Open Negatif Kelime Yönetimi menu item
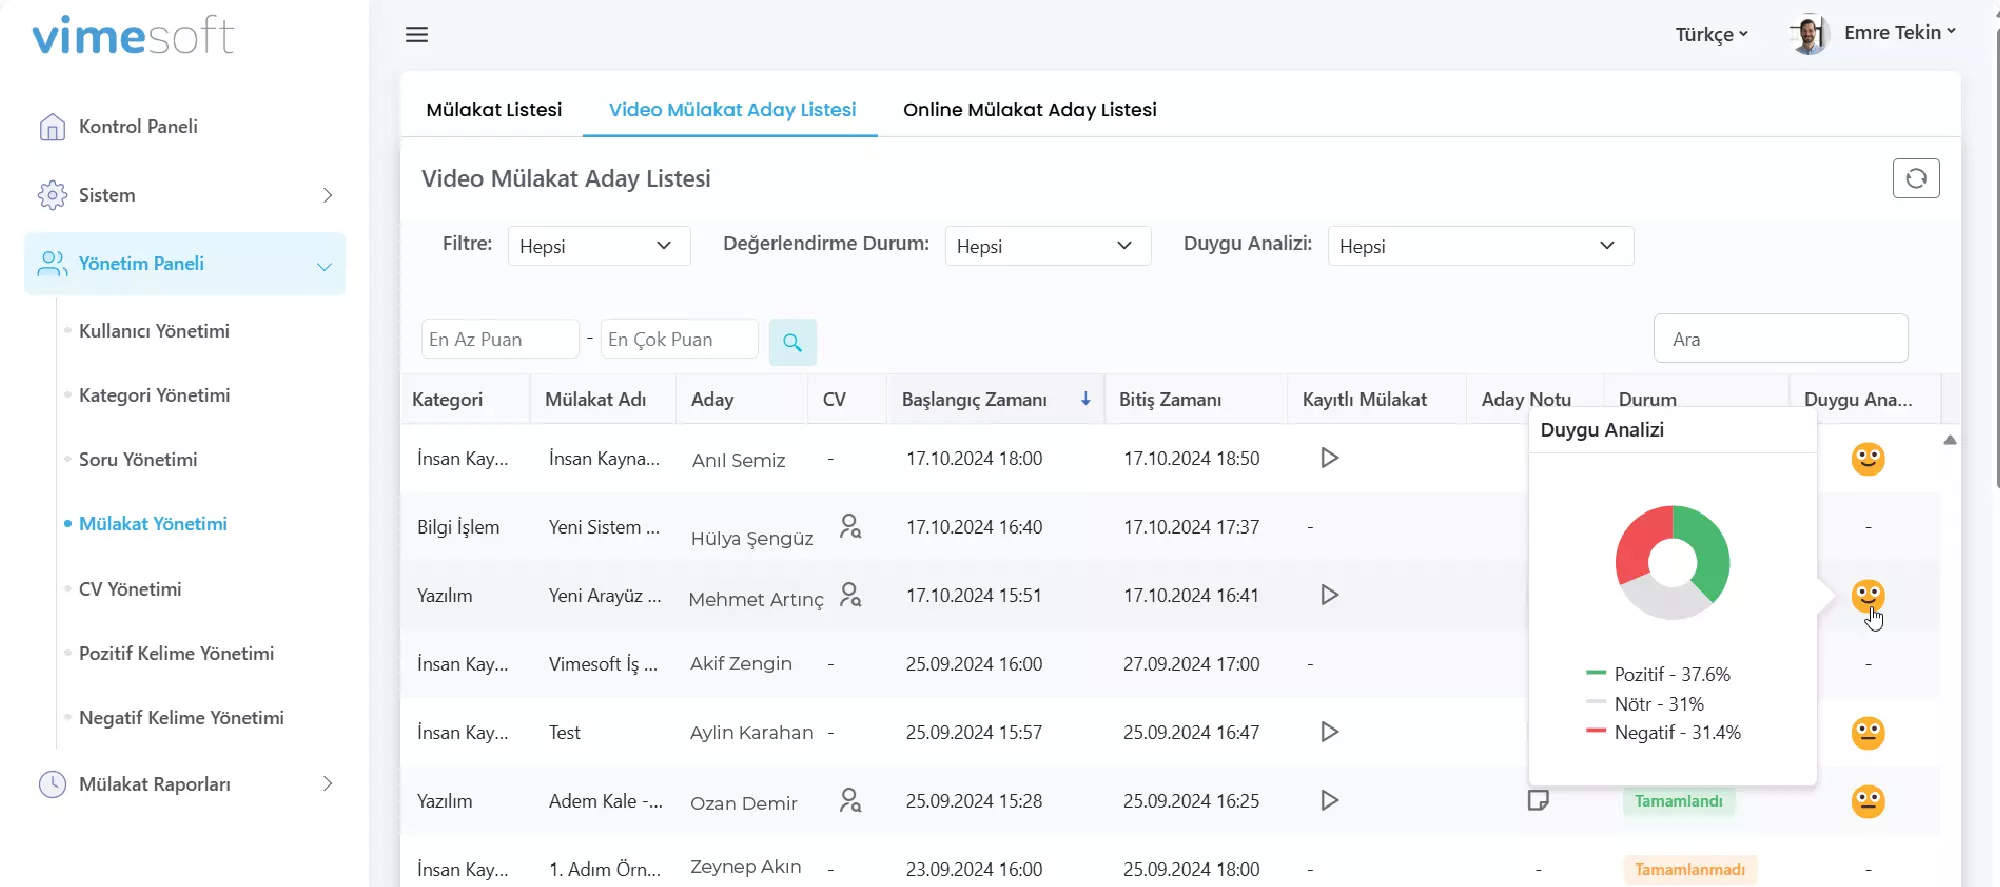This screenshot has width=2000, height=887. (181, 717)
